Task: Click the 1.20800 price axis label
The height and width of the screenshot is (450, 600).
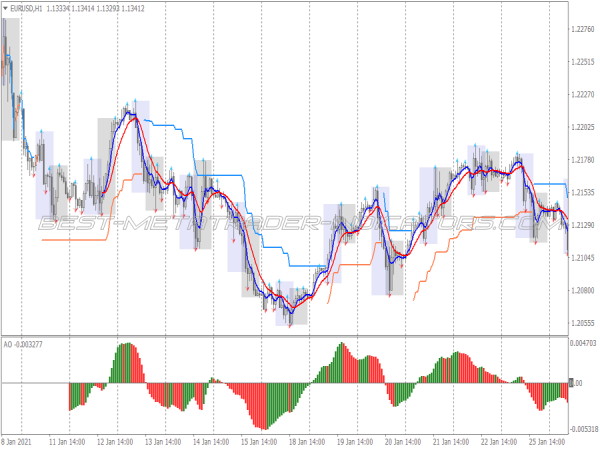Action: [583, 290]
